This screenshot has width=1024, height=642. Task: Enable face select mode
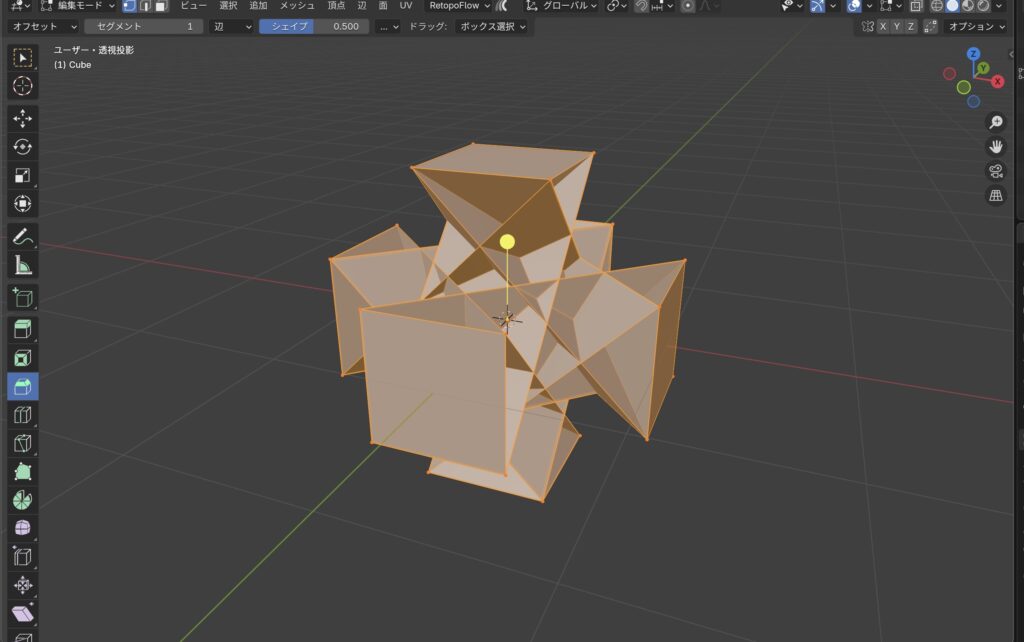click(x=161, y=6)
